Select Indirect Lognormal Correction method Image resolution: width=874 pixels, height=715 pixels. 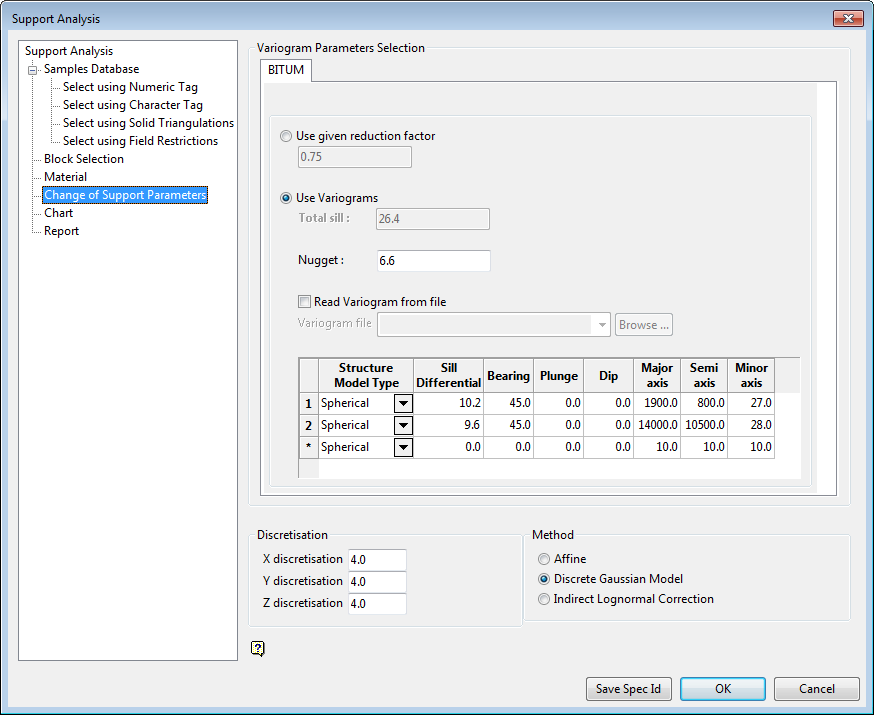[x=544, y=599]
